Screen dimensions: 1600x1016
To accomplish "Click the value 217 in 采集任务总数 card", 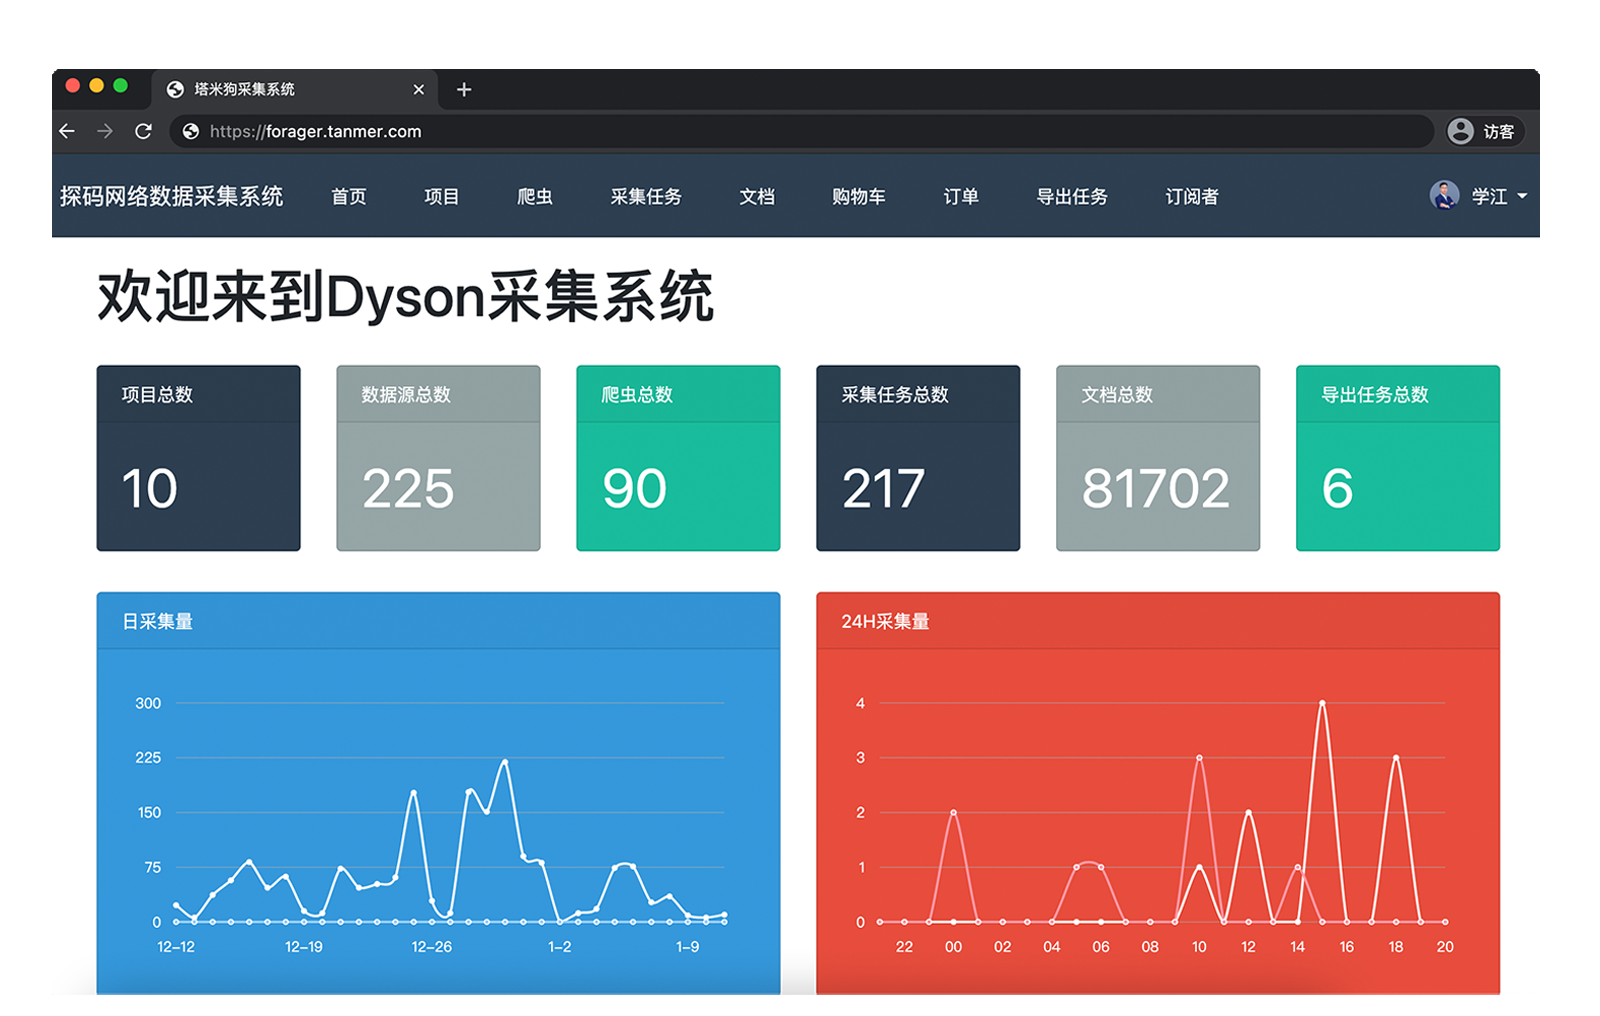I will [883, 488].
